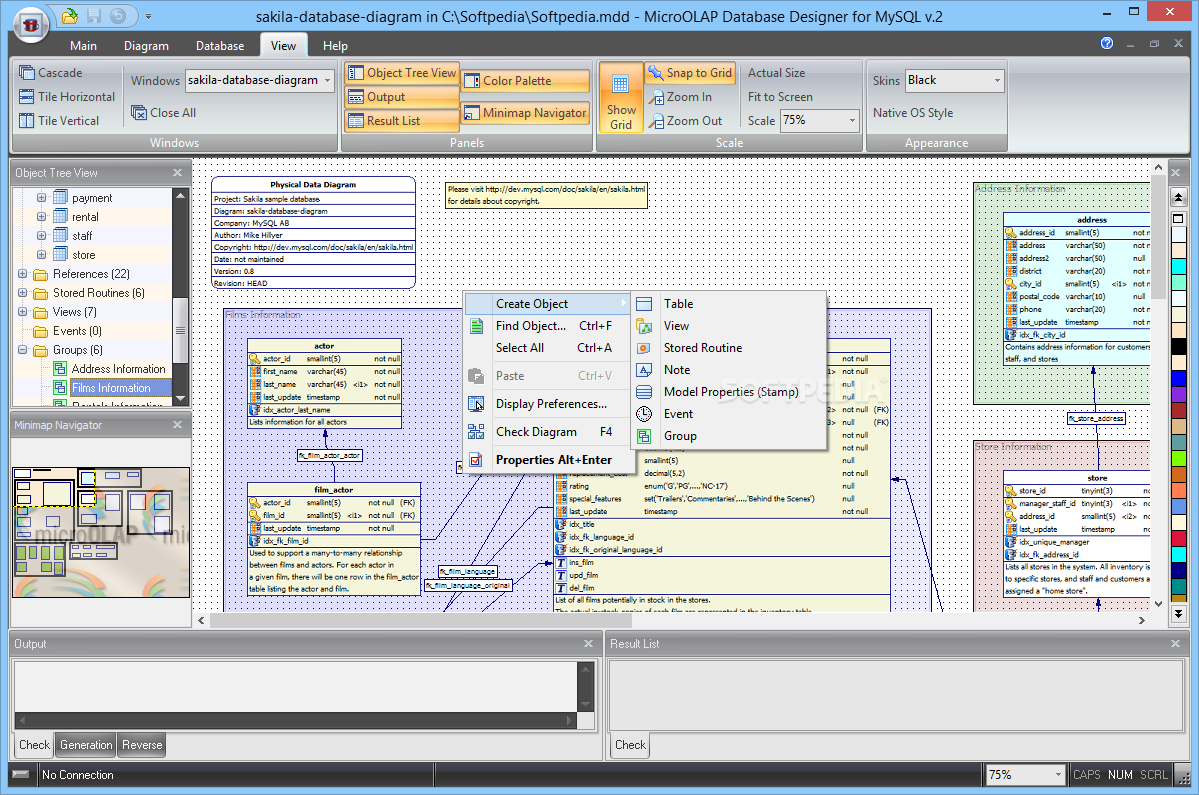Open the ribbon Scale 75% dropdown
Viewport: 1199px width, 795px height.
852,120
